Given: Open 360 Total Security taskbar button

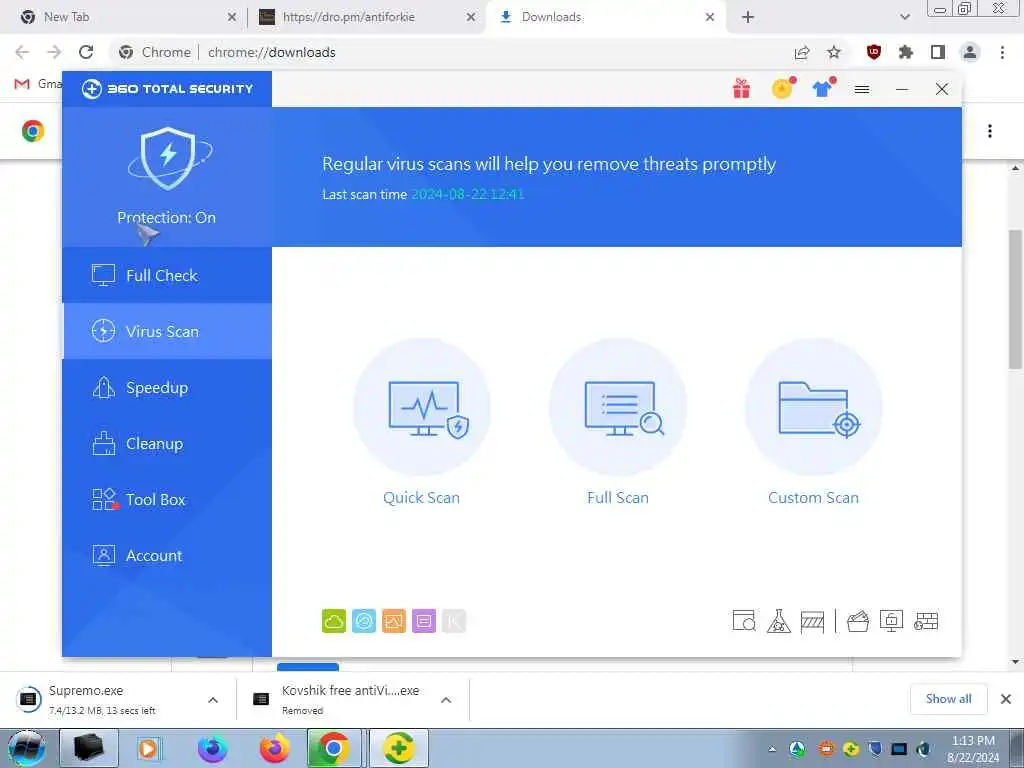Looking at the screenshot, I should tap(399, 748).
